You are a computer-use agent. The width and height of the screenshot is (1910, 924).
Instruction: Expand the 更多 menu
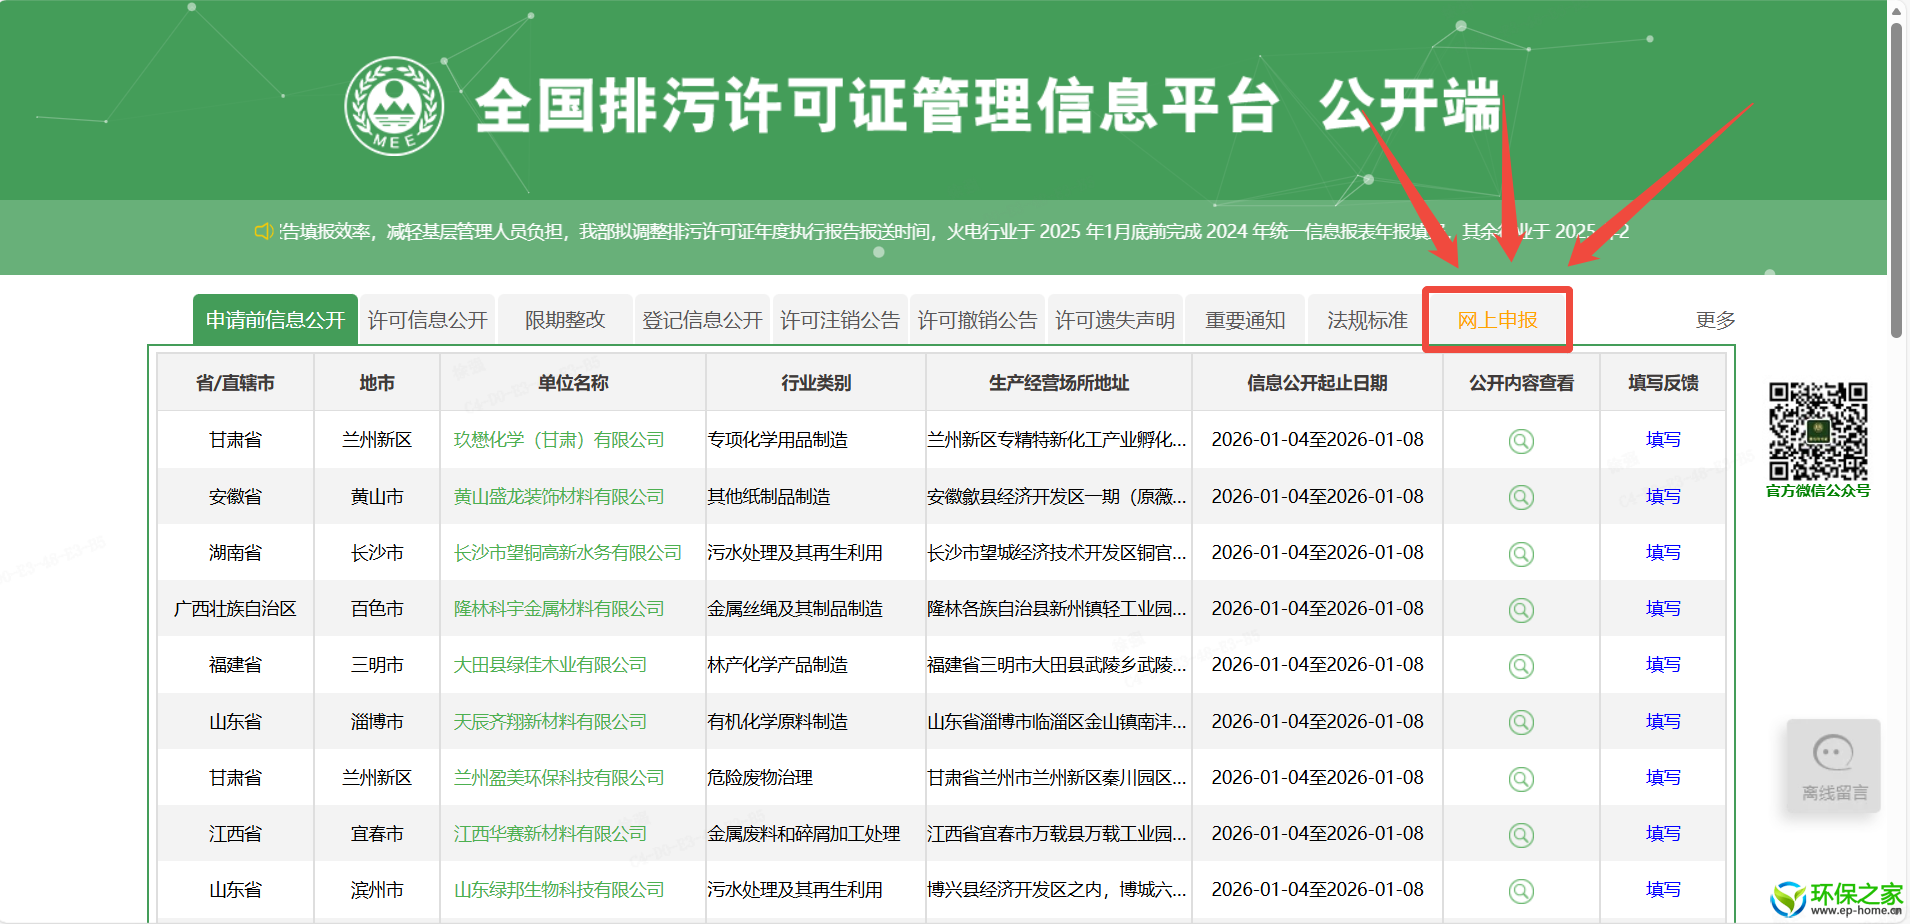pyautogui.click(x=1715, y=320)
